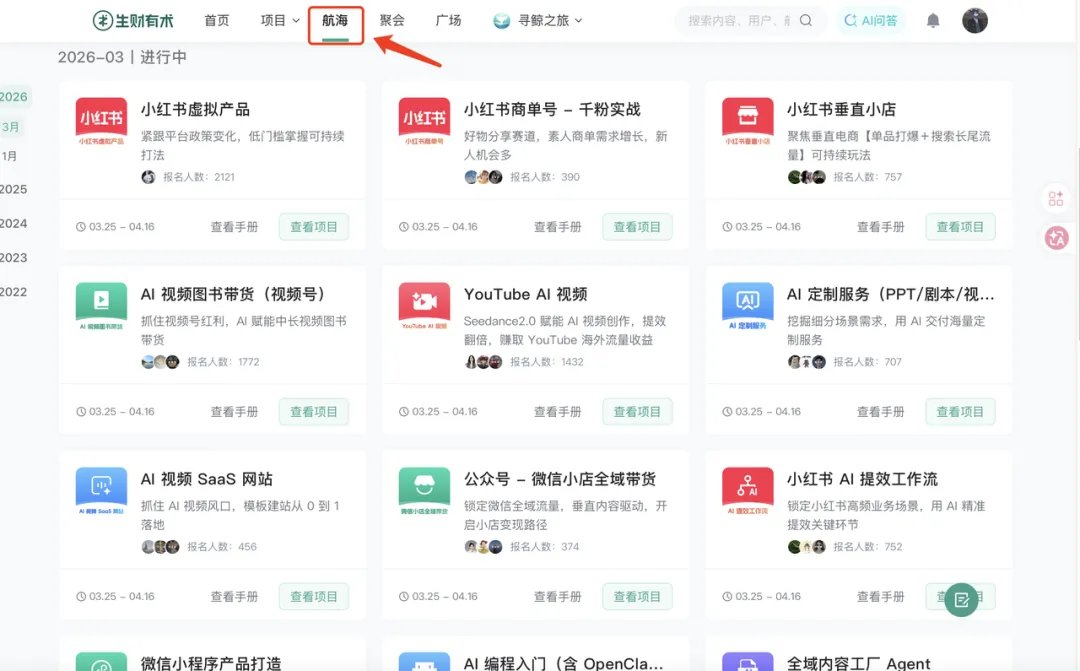This screenshot has width=1080, height=671.
Task: Click 查看项目 for 公众号微信小店全域带货
Action: pyautogui.click(x=637, y=596)
